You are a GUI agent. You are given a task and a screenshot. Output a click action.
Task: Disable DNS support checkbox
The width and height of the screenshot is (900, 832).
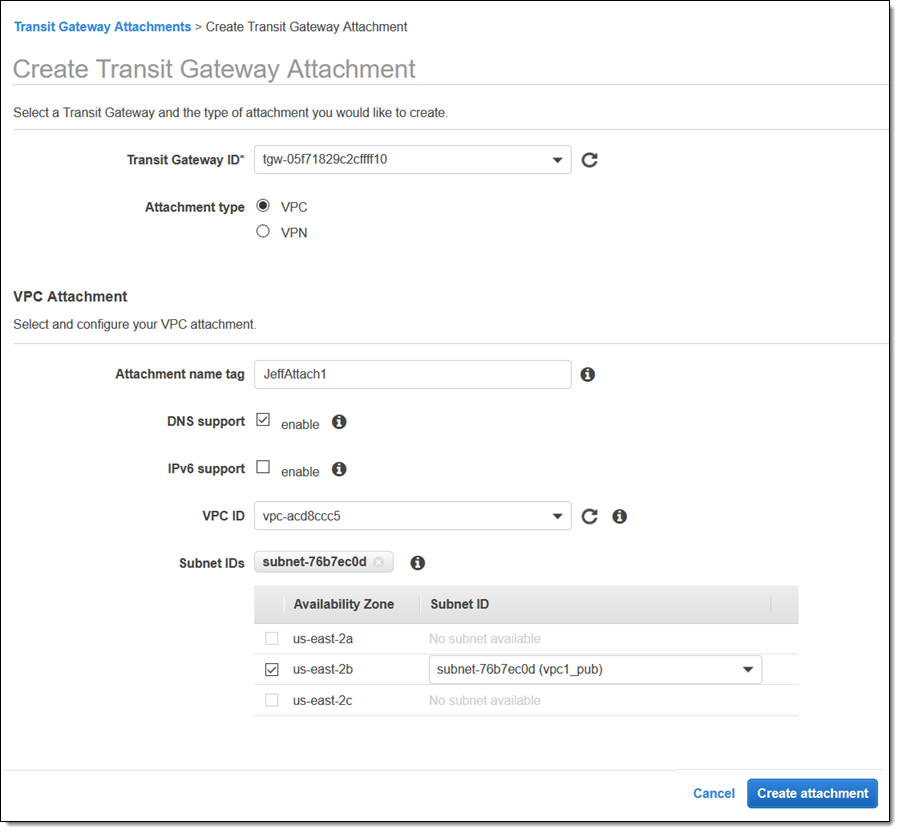(x=263, y=420)
